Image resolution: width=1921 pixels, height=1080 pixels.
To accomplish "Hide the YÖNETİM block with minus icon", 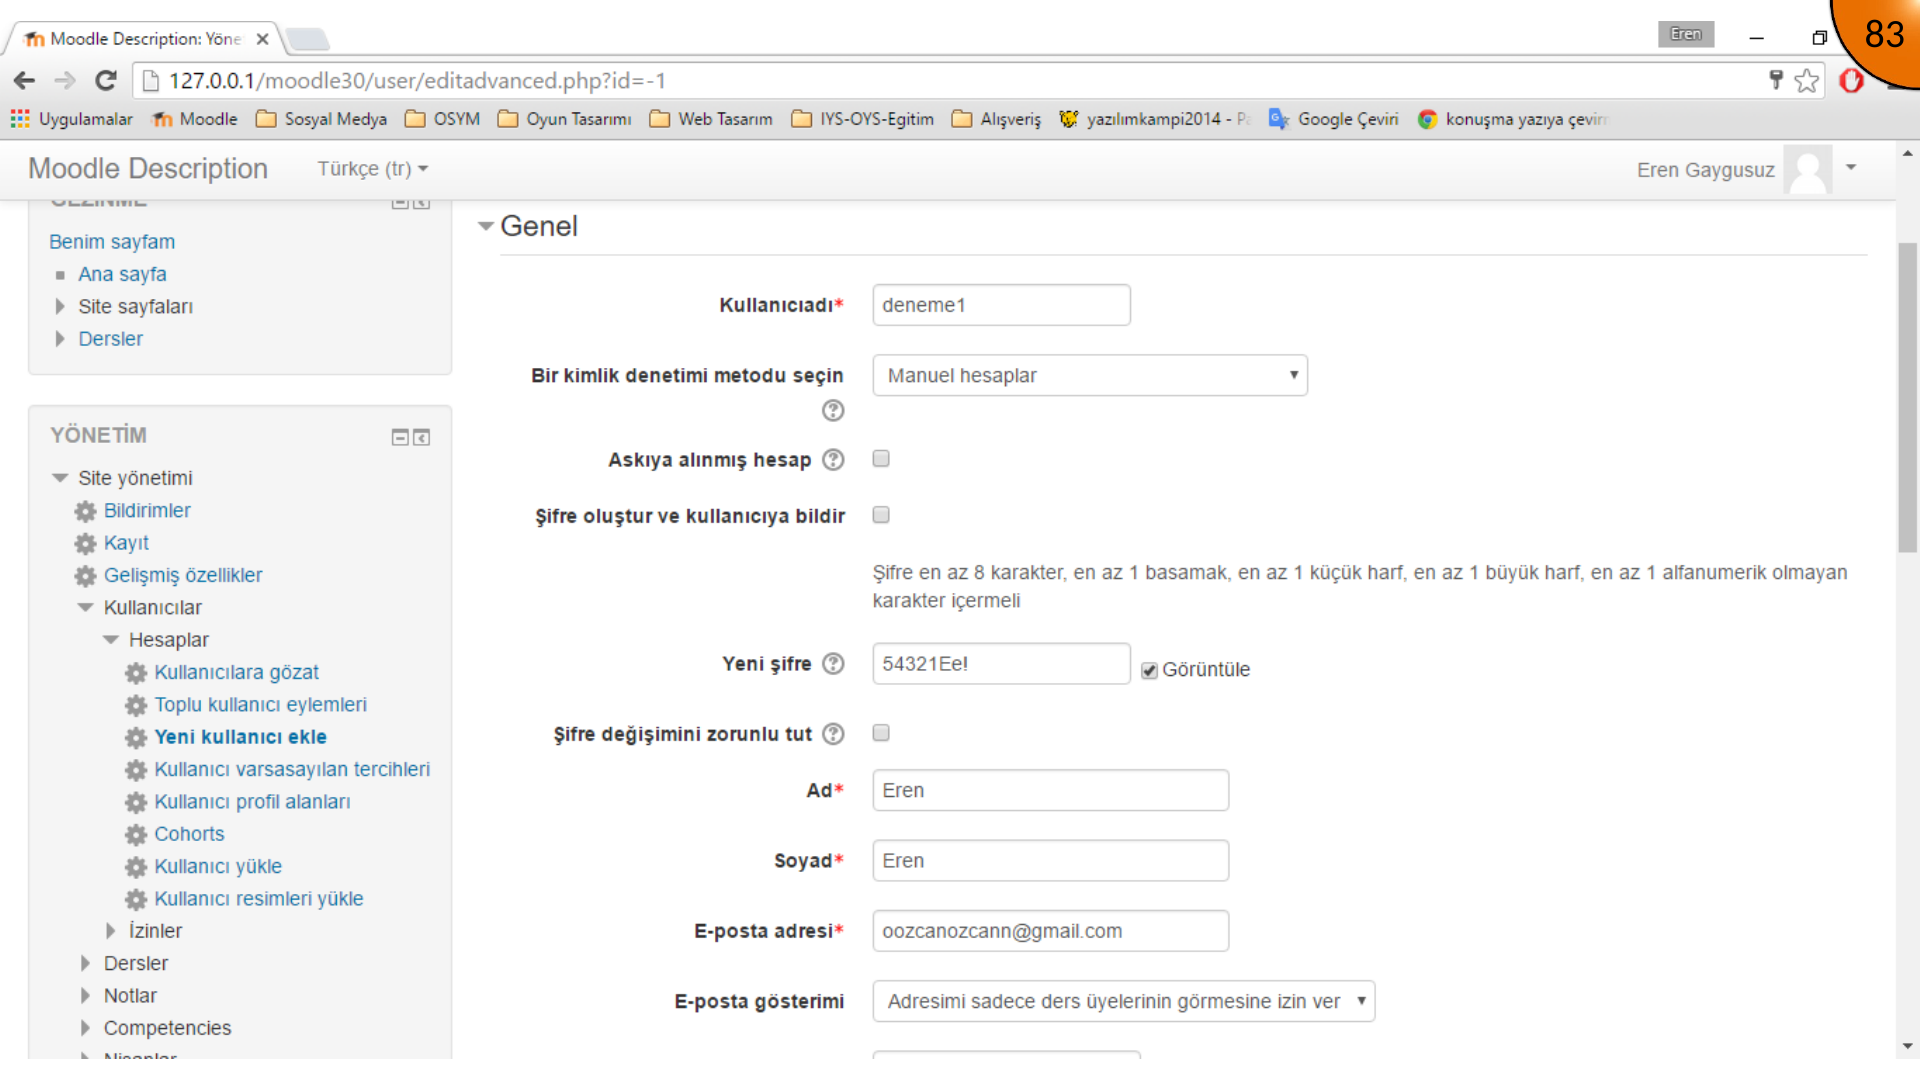I will (x=400, y=437).
